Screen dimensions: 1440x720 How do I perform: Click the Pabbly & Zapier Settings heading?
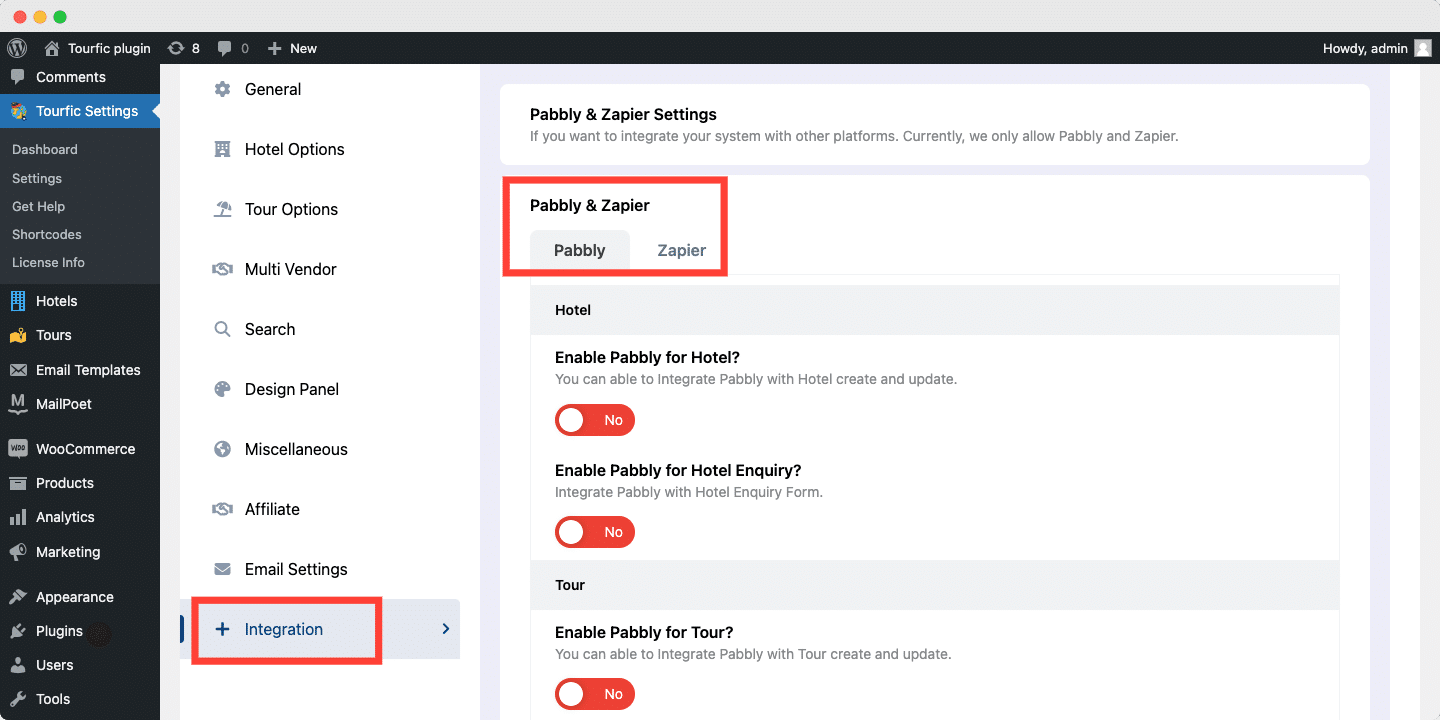[623, 114]
